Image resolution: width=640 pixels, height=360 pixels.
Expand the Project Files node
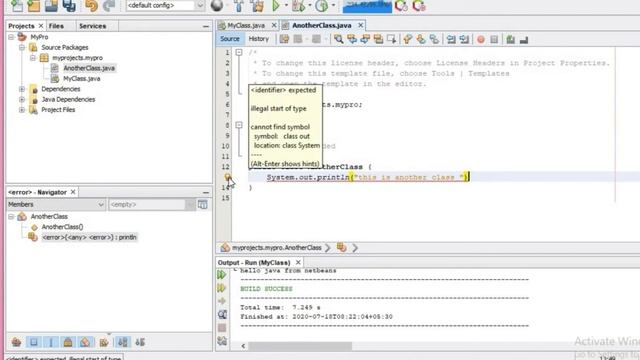tap(22, 110)
